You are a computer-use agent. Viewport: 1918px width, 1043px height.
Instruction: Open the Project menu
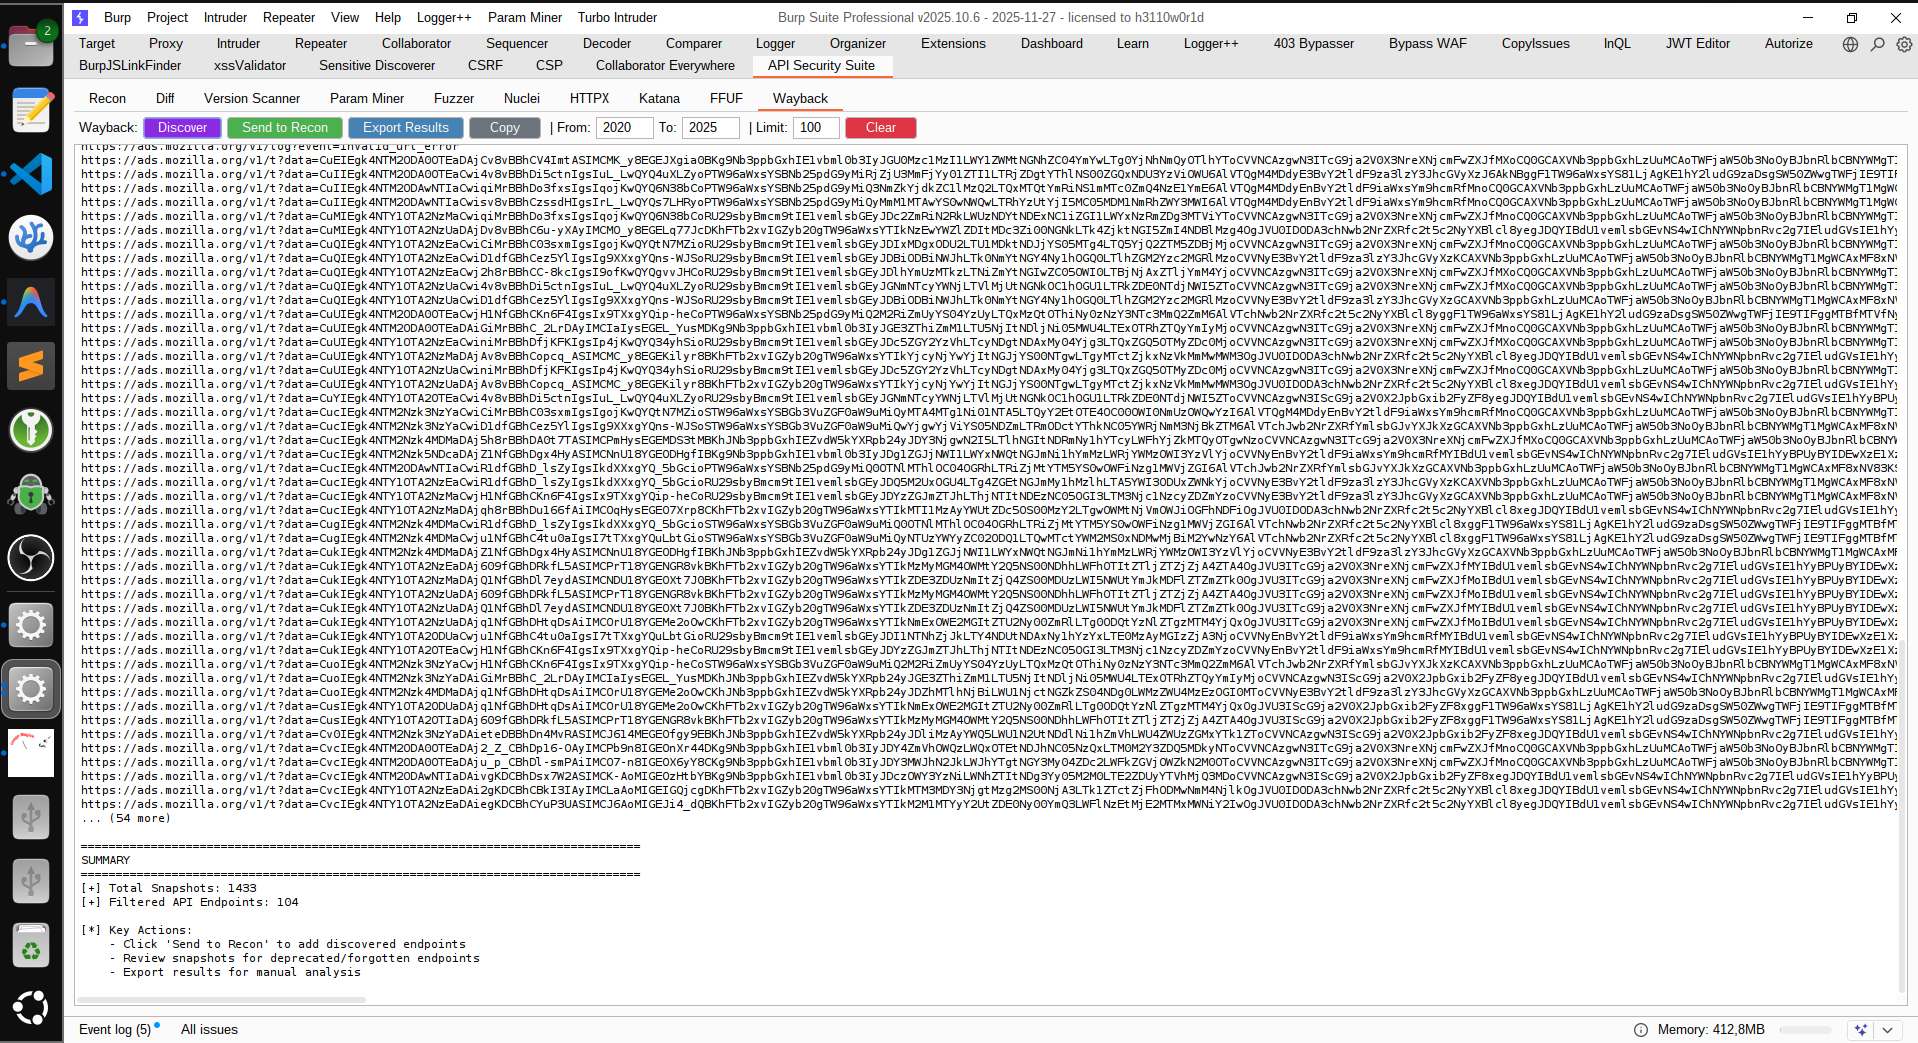[x=167, y=17]
